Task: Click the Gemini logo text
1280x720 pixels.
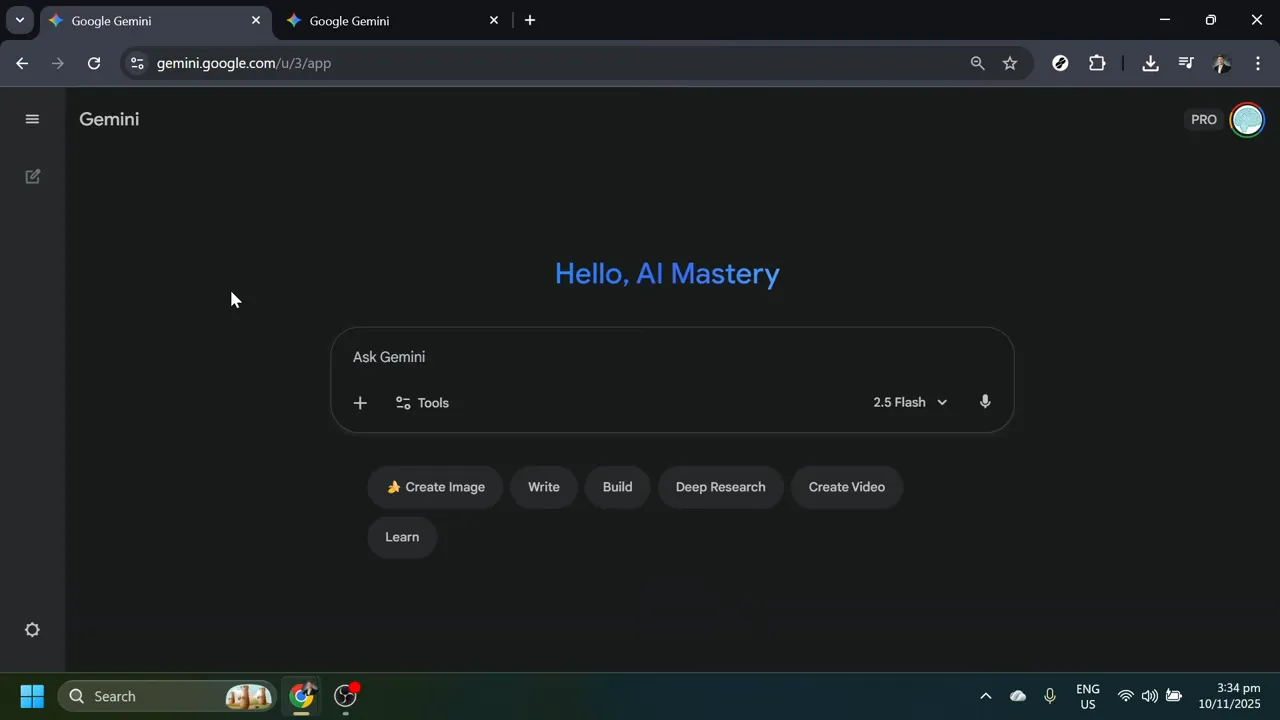Action: point(109,119)
